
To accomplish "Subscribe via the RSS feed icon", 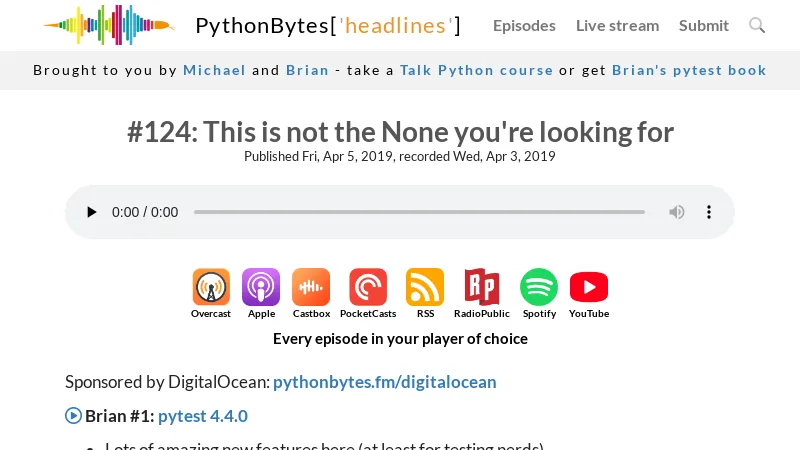I will (425, 288).
